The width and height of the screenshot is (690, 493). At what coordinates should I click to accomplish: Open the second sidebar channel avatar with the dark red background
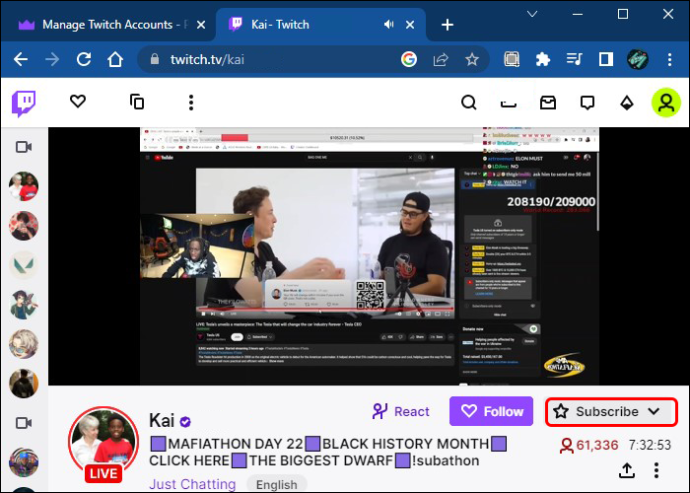click(x=24, y=226)
